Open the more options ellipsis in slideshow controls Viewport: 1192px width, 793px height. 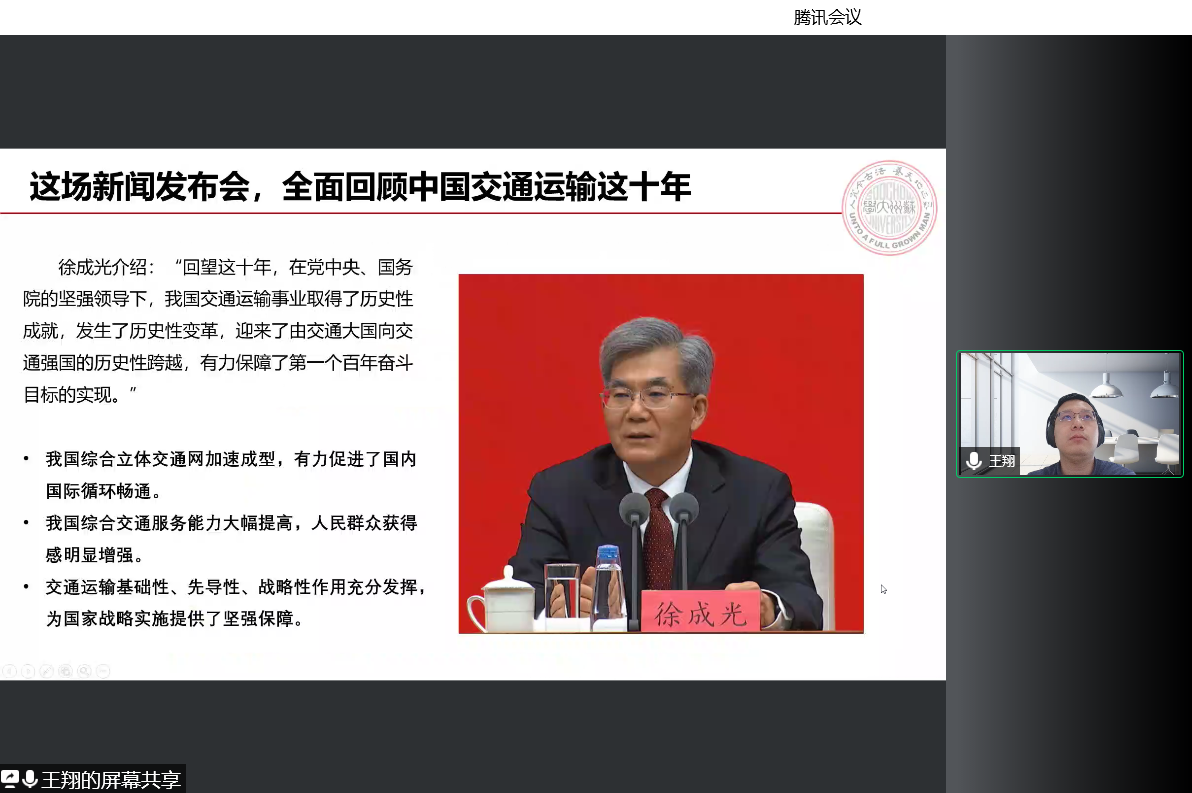click(x=103, y=671)
